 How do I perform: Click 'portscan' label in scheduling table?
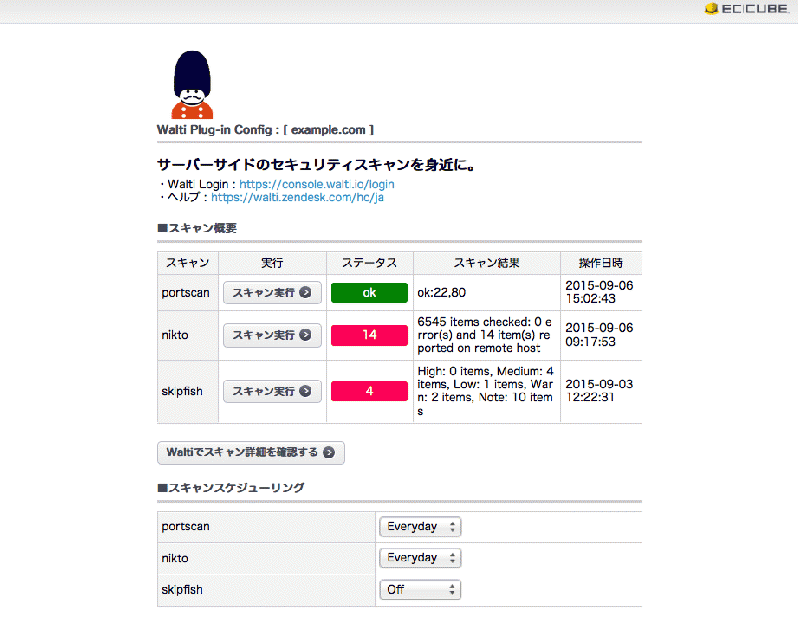point(185,527)
